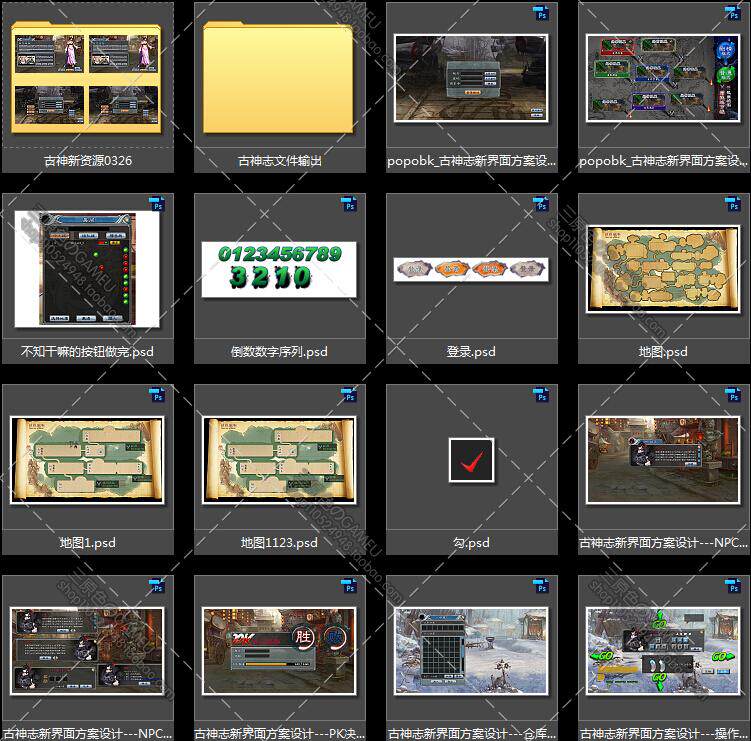The image size is (751, 741).
Task: Click the Ps badge on 地图1.psd tile
Action: click(x=157, y=395)
